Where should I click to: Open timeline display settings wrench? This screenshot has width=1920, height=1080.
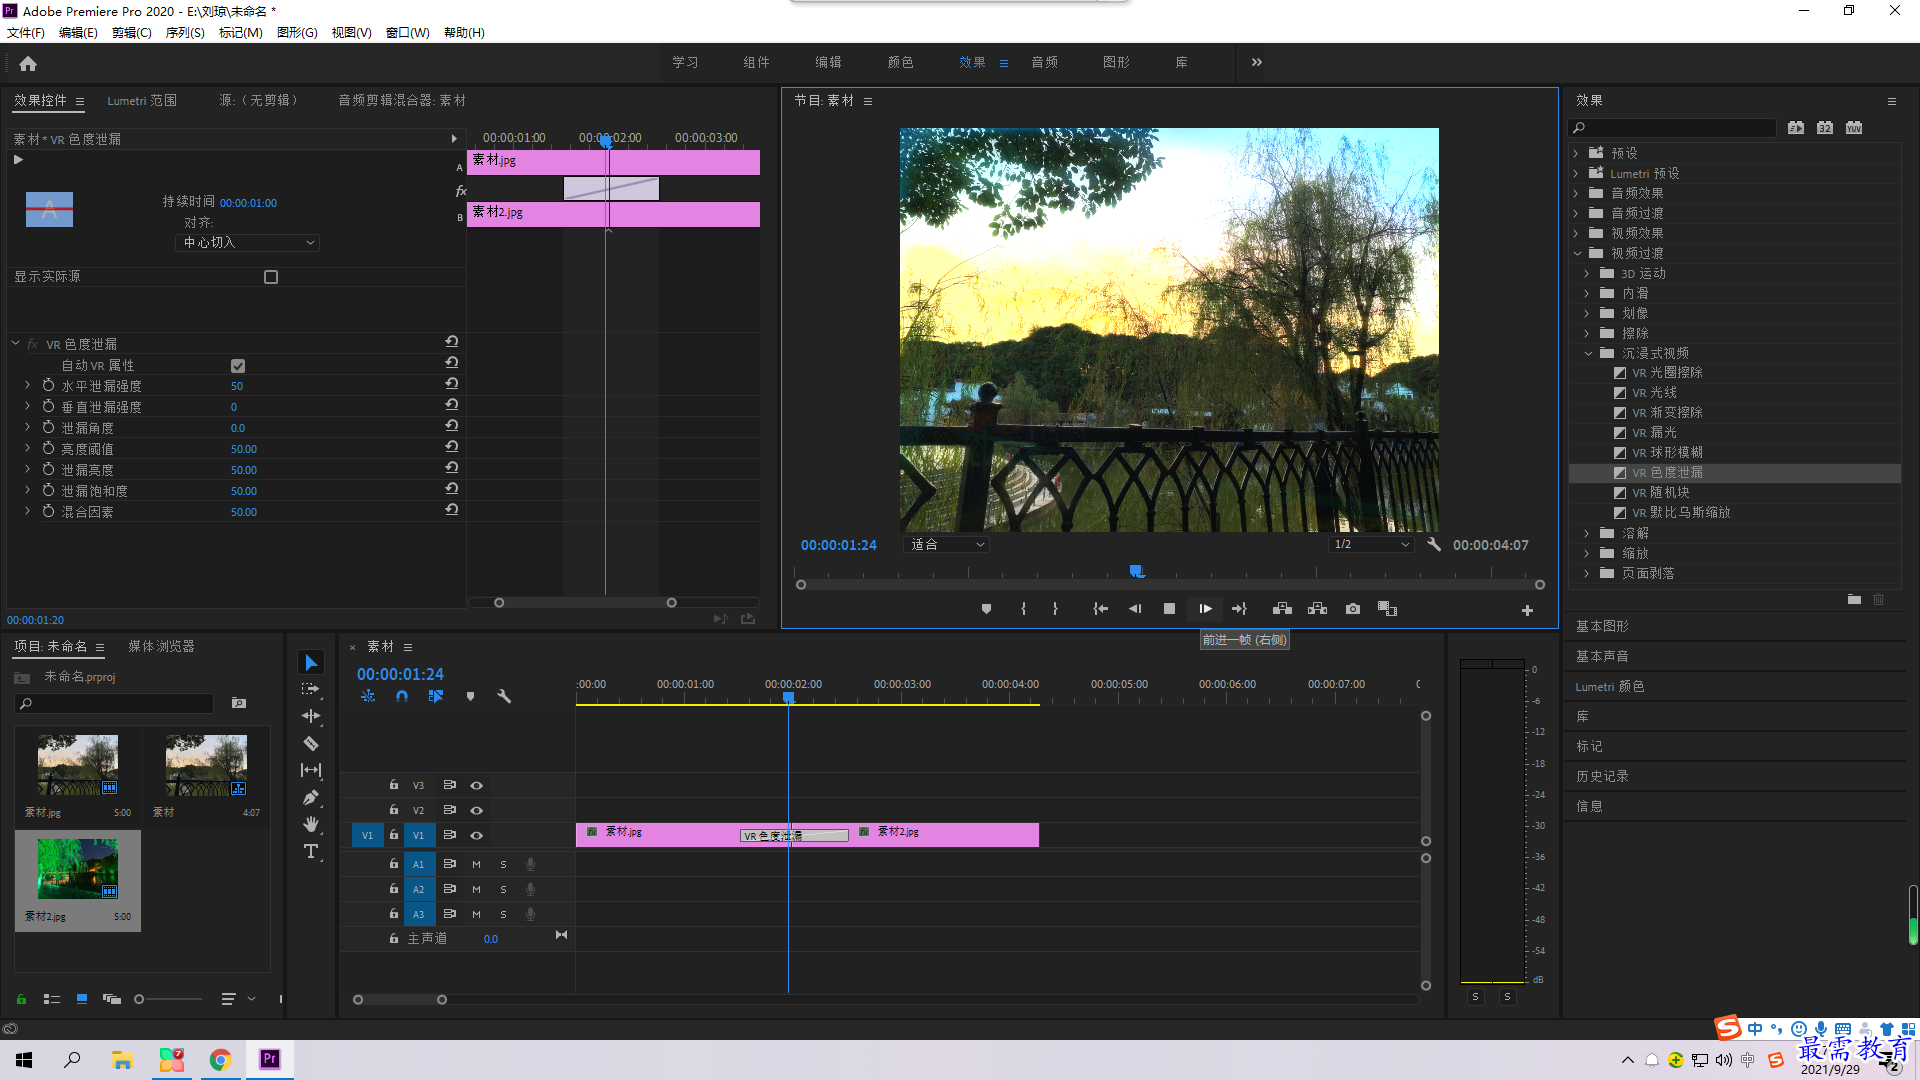click(x=504, y=696)
